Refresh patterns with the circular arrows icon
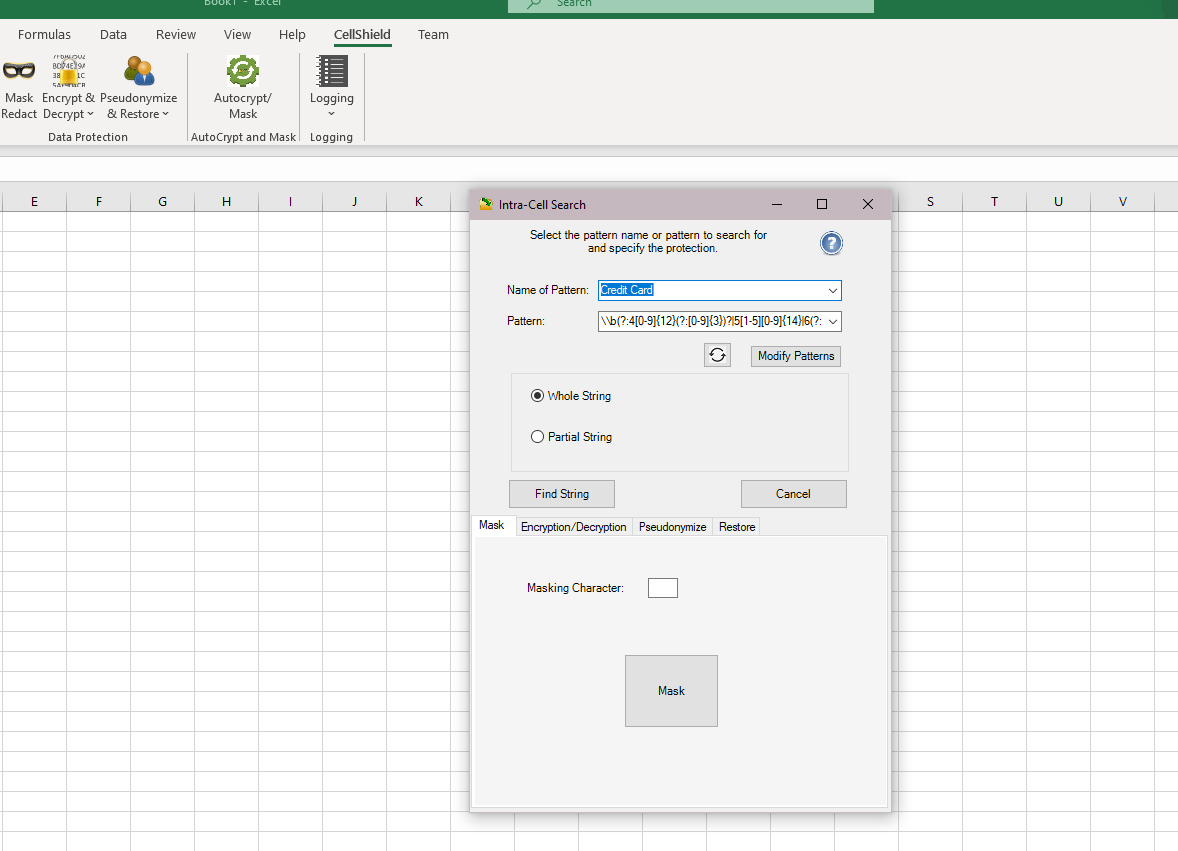Screen dimensions: 1178x851 click(x=717, y=355)
